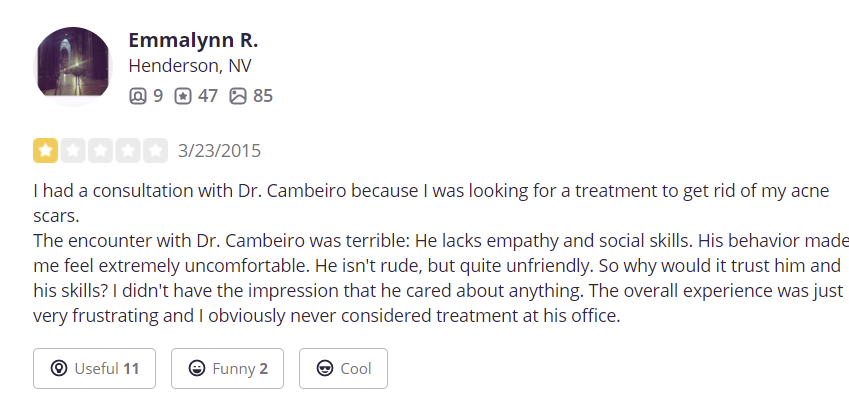849x415 pixels.
Task: Click the laughing face Funny icon
Action: pyautogui.click(x=197, y=368)
